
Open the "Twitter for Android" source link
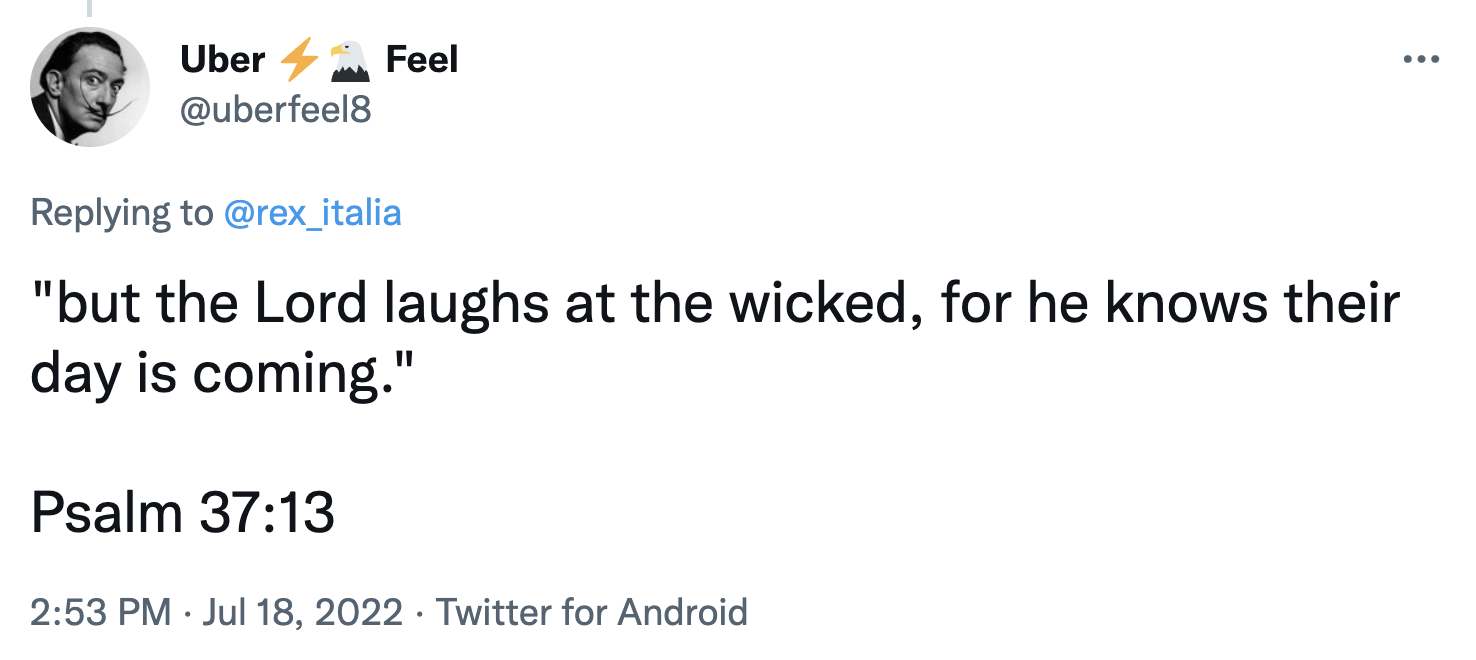tap(592, 611)
